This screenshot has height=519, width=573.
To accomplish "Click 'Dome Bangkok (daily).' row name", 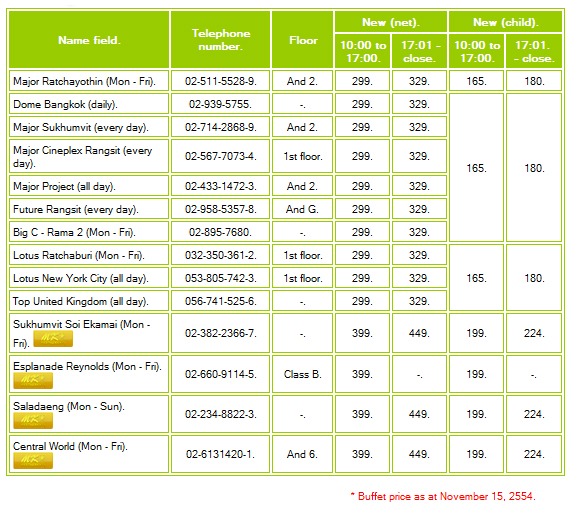I will pyautogui.click(x=65, y=105).
